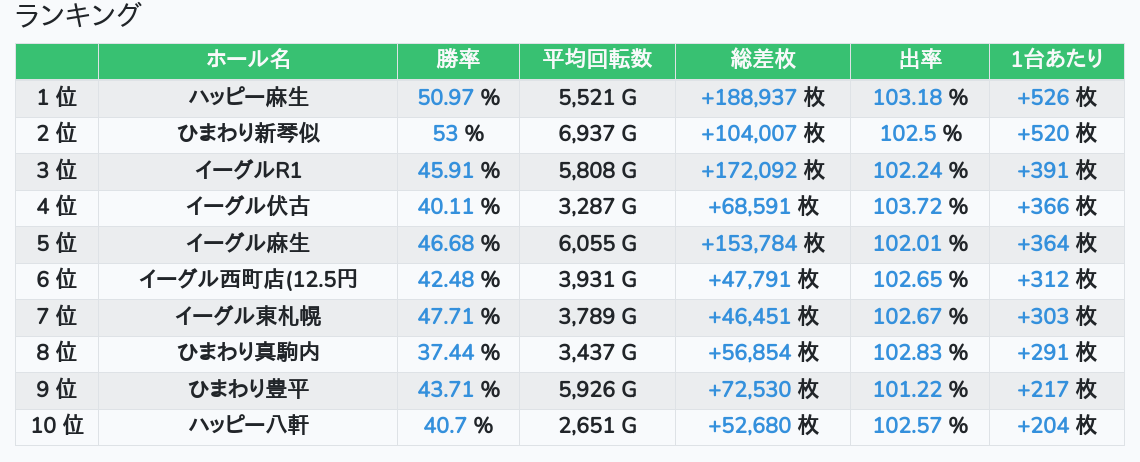Click the 50.97 win rate value

click(445, 97)
